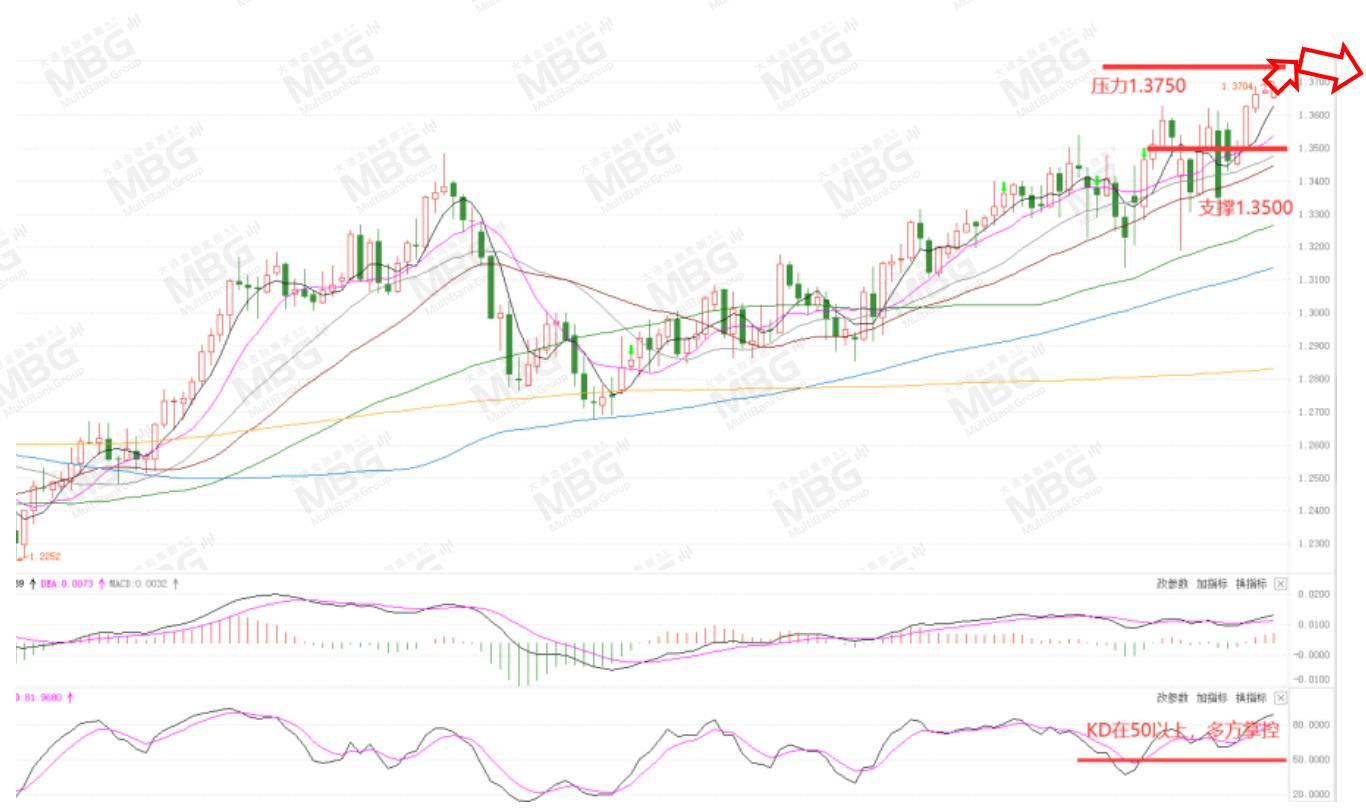Viewport: 1366px width, 810px height.
Task: Click the 压力1.3750 resistance label
Action: pyautogui.click(x=1138, y=87)
